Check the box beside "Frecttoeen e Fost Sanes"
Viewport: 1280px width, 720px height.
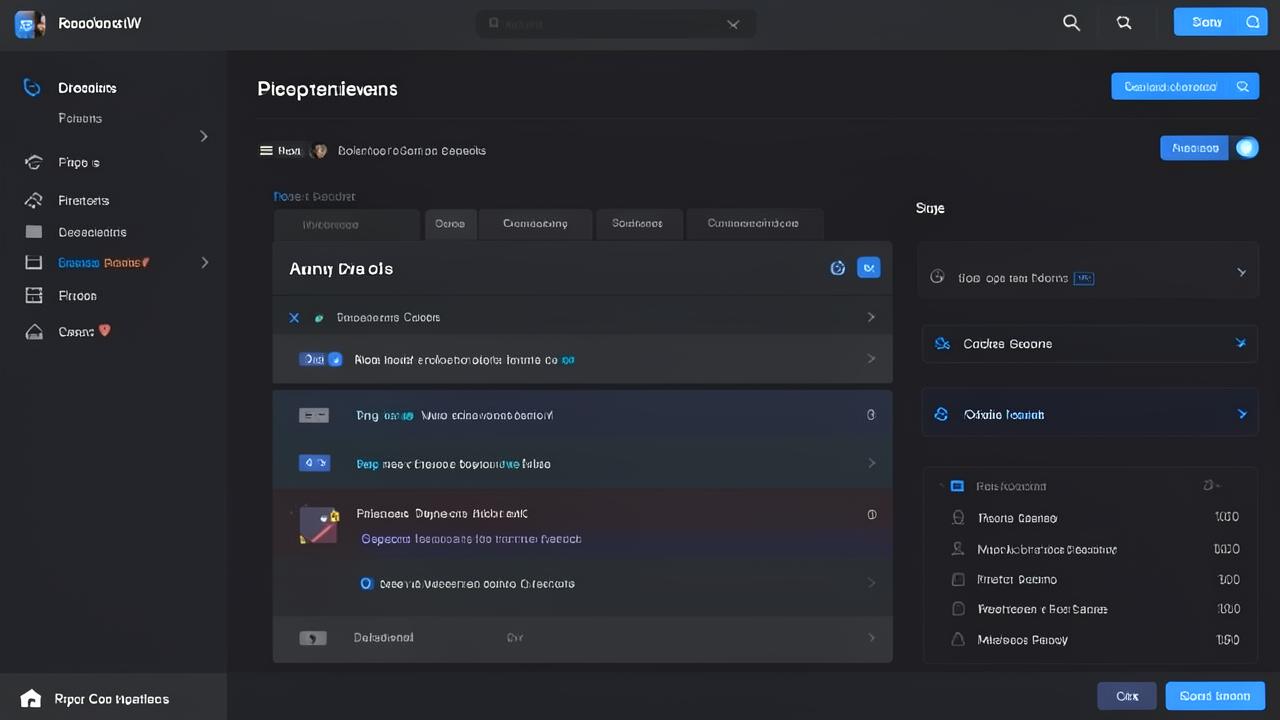[x=958, y=608]
